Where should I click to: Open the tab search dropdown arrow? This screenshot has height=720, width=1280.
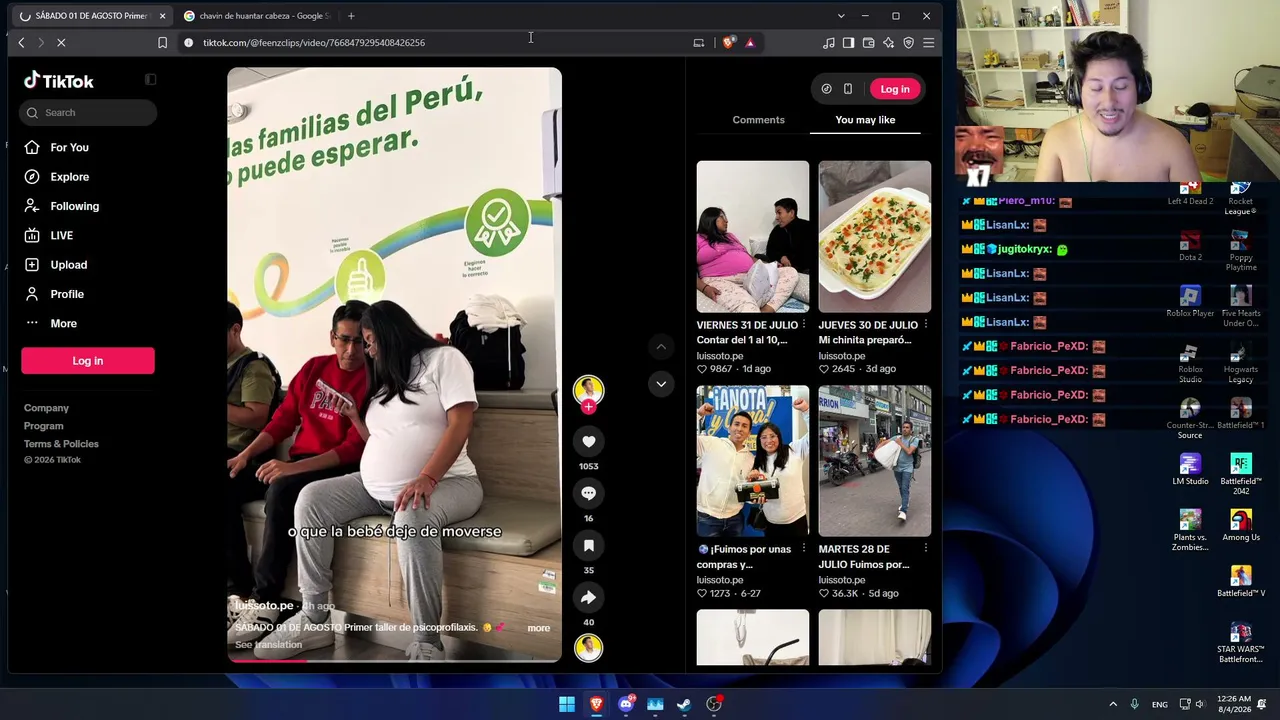[x=841, y=16]
